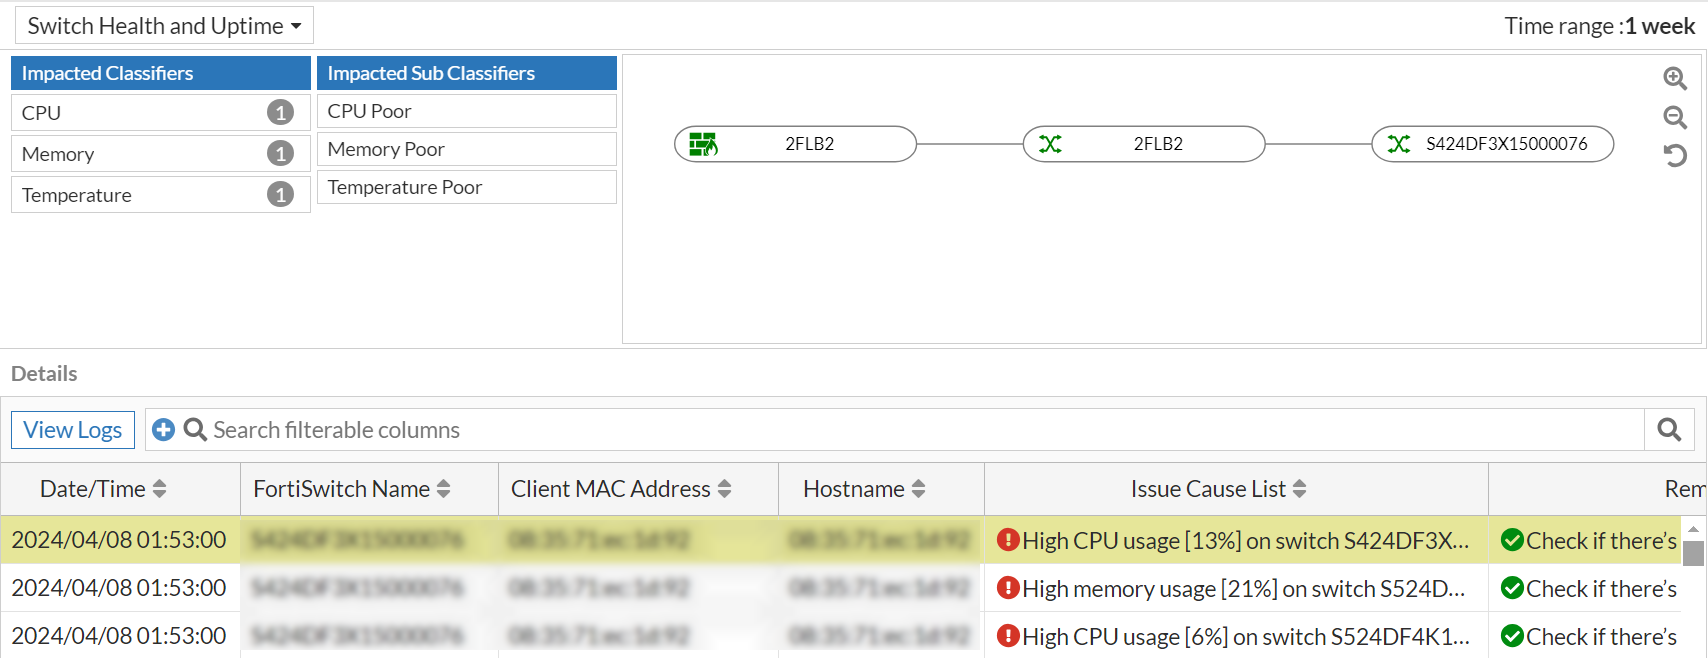The width and height of the screenshot is (1708, 658).
Task: Click the red alert icon for High memory usage
Action: click(1007, 588)
